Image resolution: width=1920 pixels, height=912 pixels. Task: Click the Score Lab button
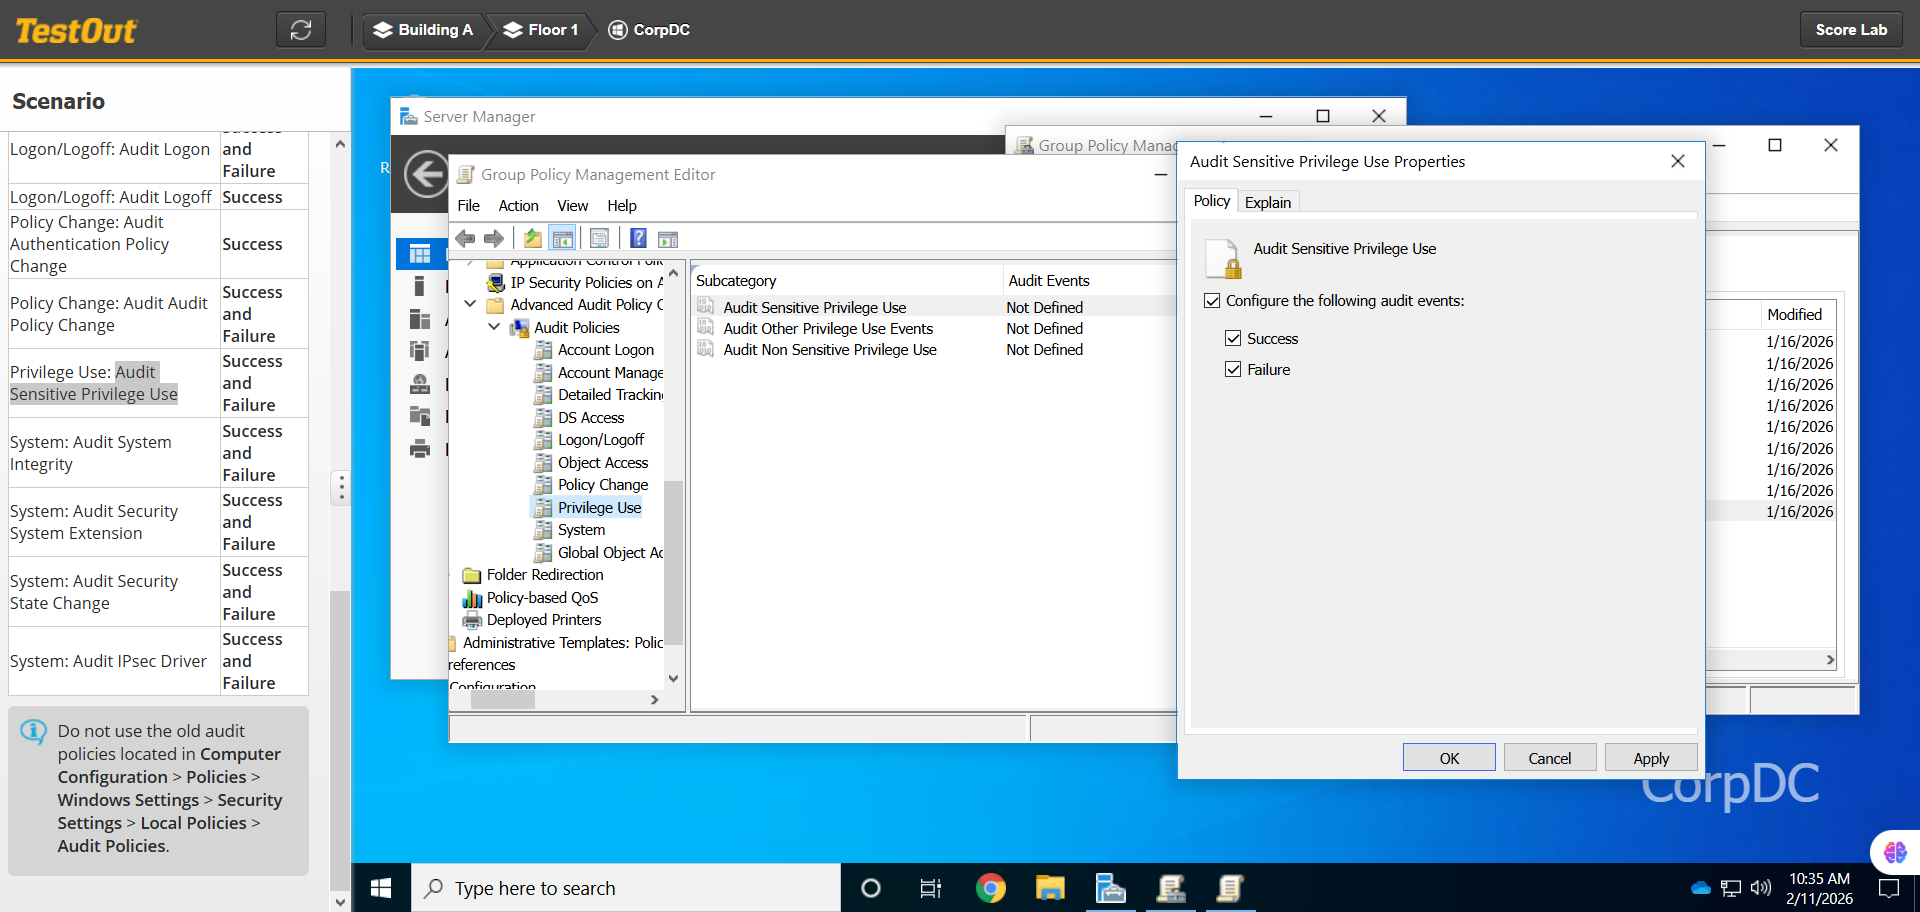tap(1851, 30)
